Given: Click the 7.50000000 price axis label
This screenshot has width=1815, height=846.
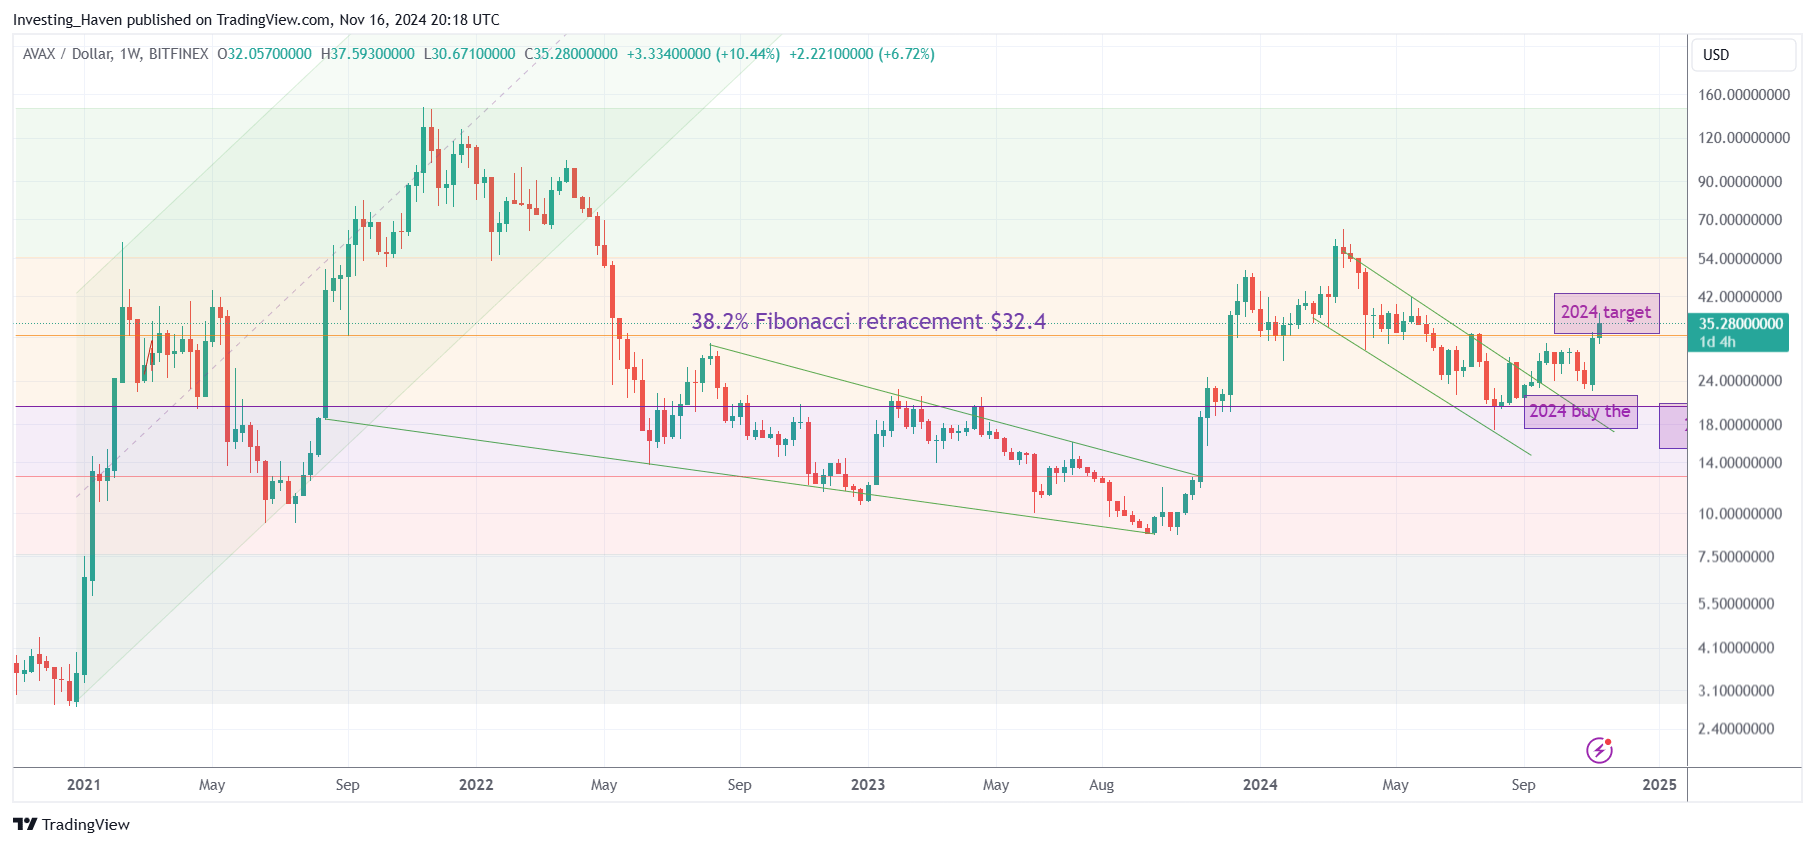Looking at the screenshot, I should pos(1736,557).
